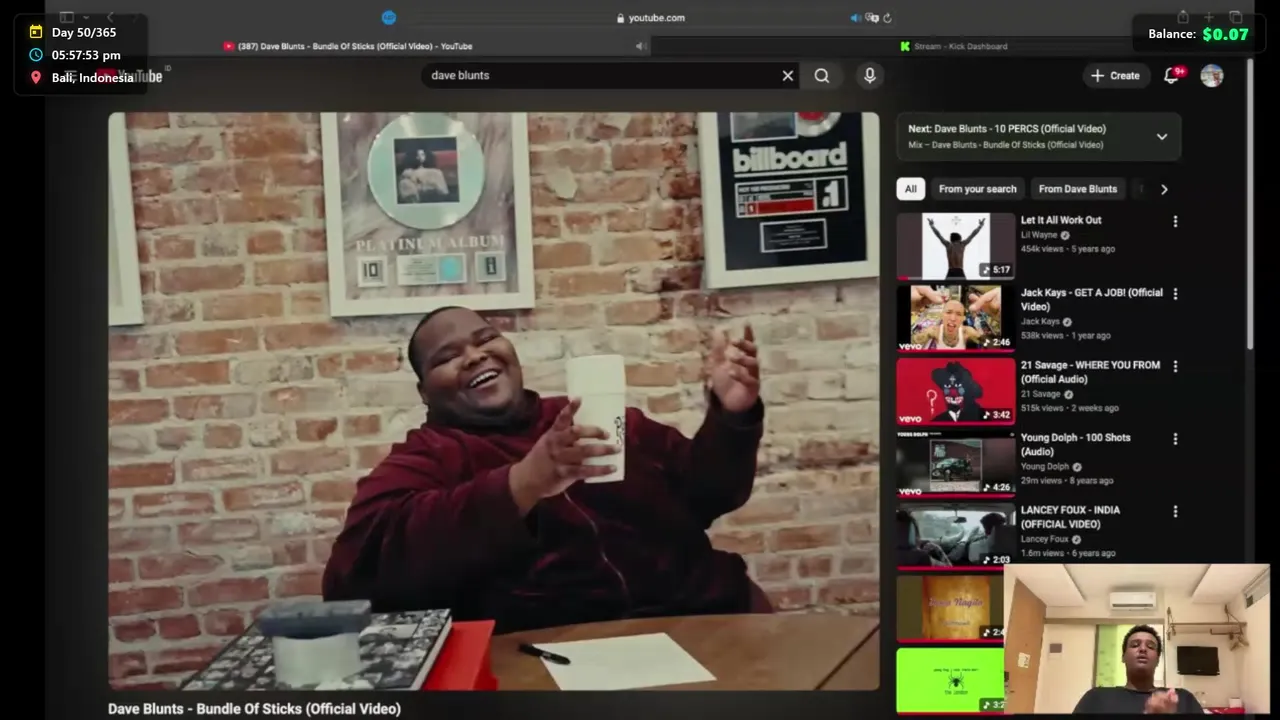
Task: Open options for '21 Savage - WHERE YOU FROM'
Action: pyautogui.click(x=1175, y=366)
